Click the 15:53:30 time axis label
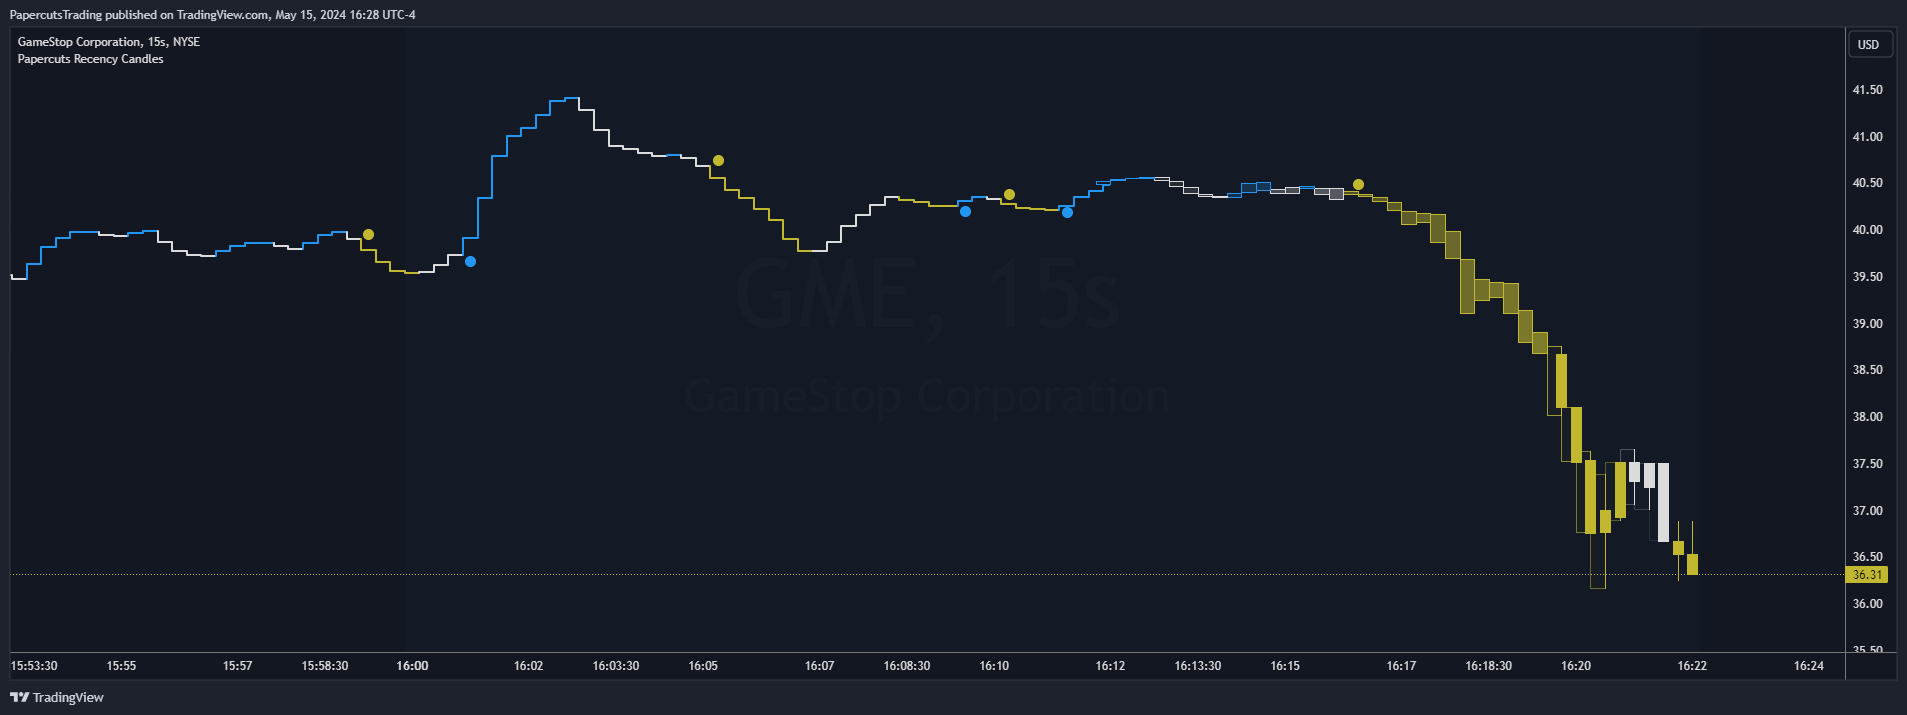This screenshot has width=1907, height=715. tap(34, 666)
